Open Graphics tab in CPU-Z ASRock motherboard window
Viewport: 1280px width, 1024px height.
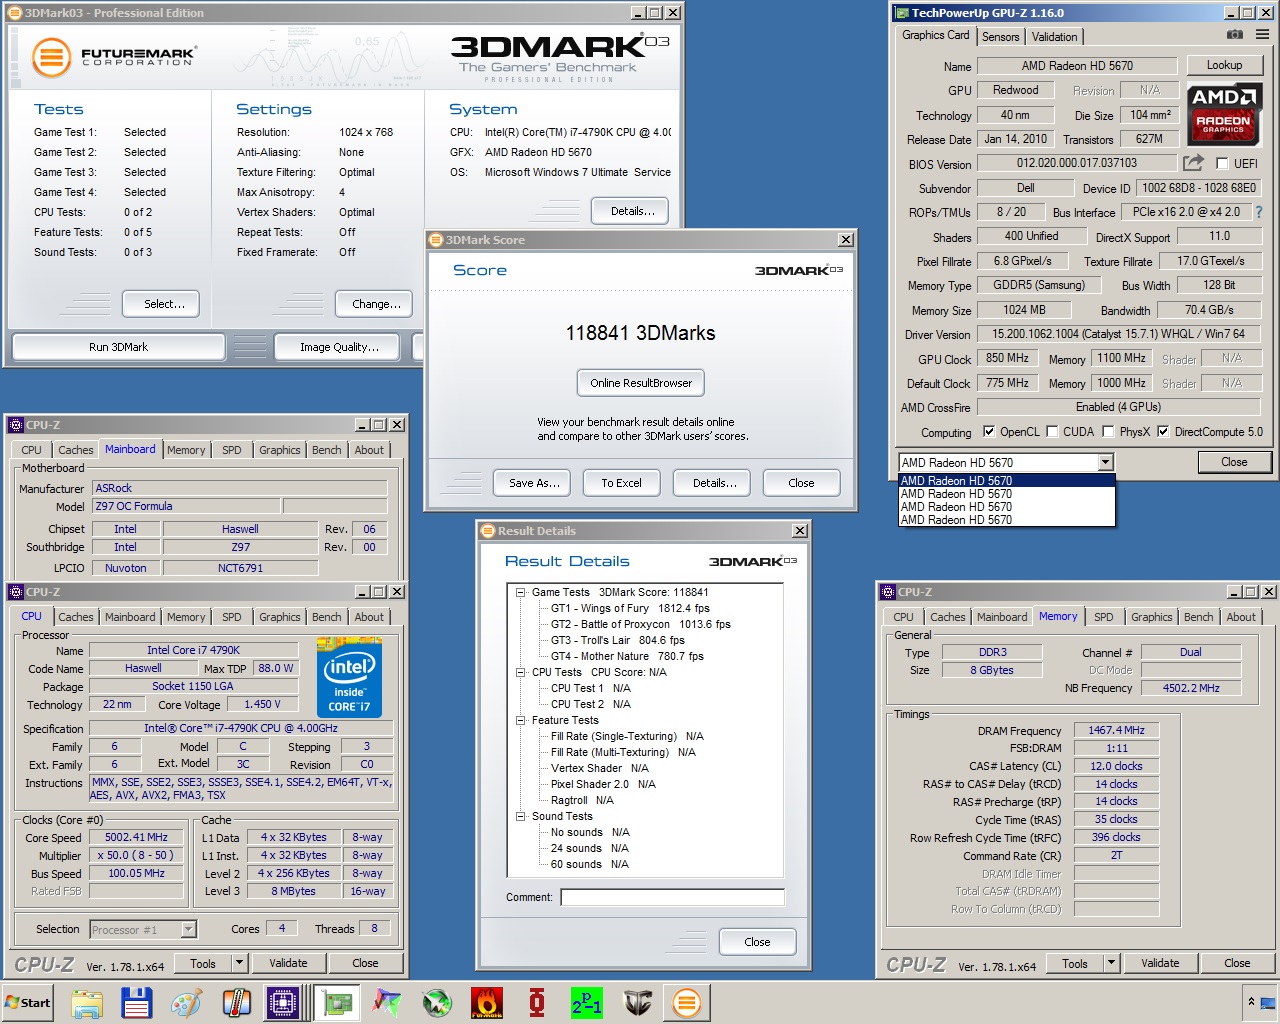(x=280, y=450)
